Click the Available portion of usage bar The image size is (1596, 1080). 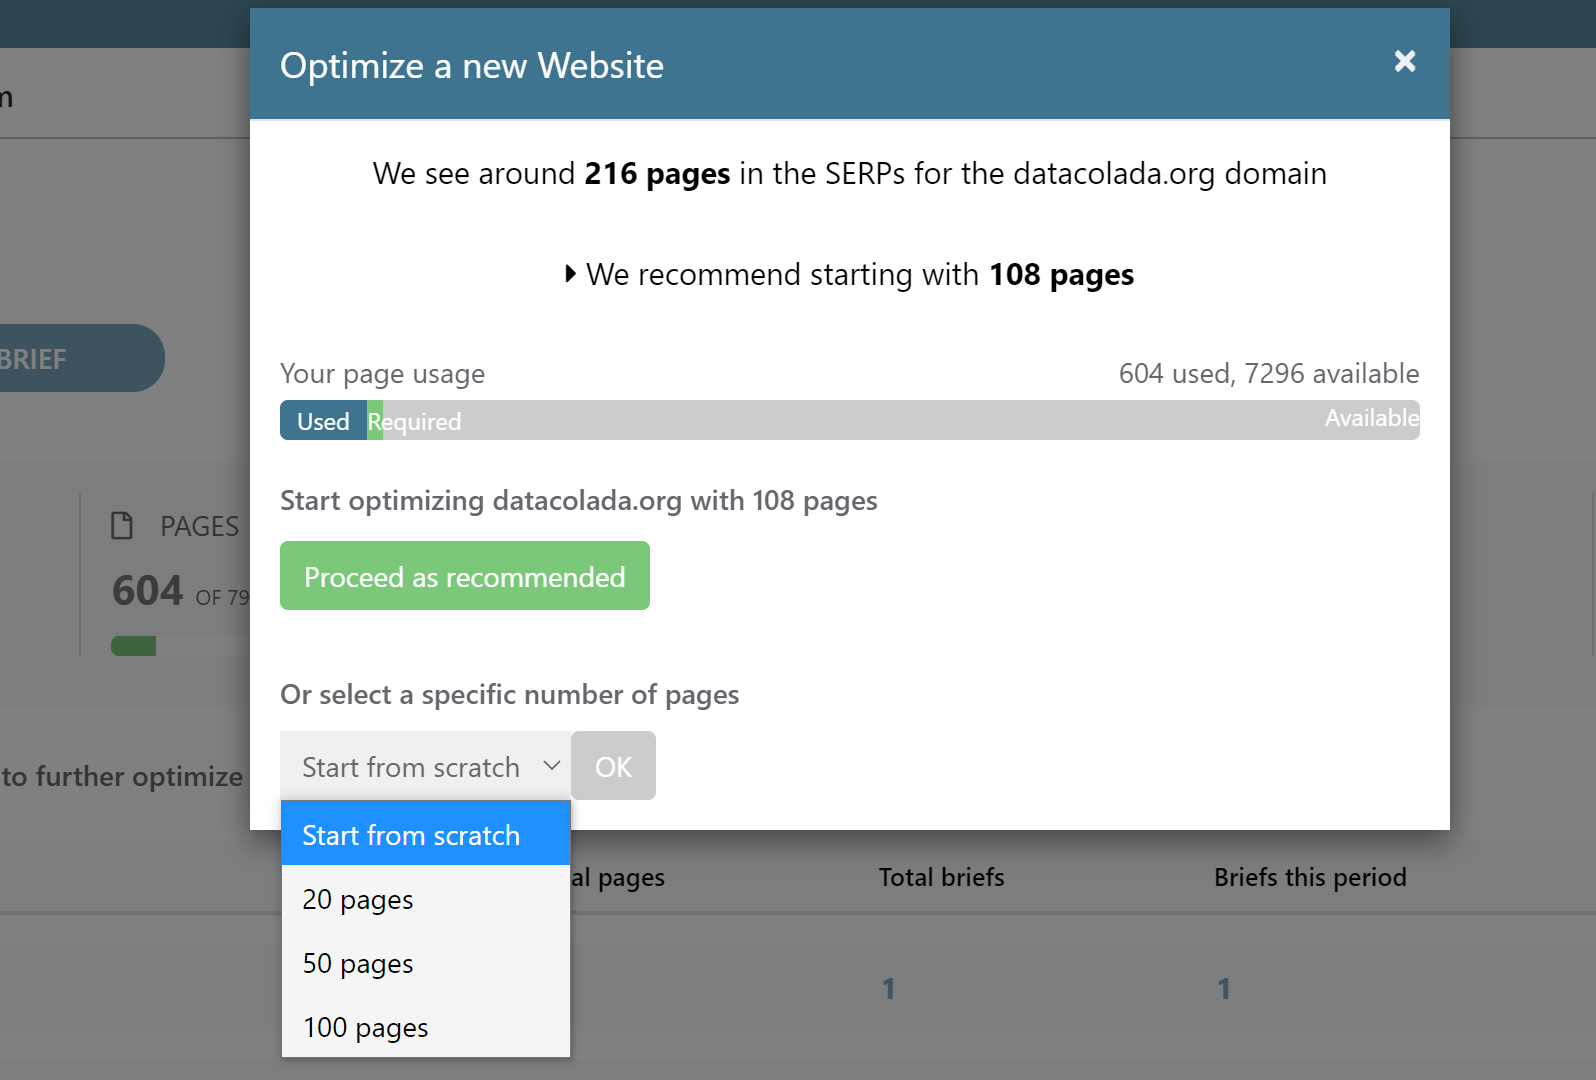coord(900,421)
